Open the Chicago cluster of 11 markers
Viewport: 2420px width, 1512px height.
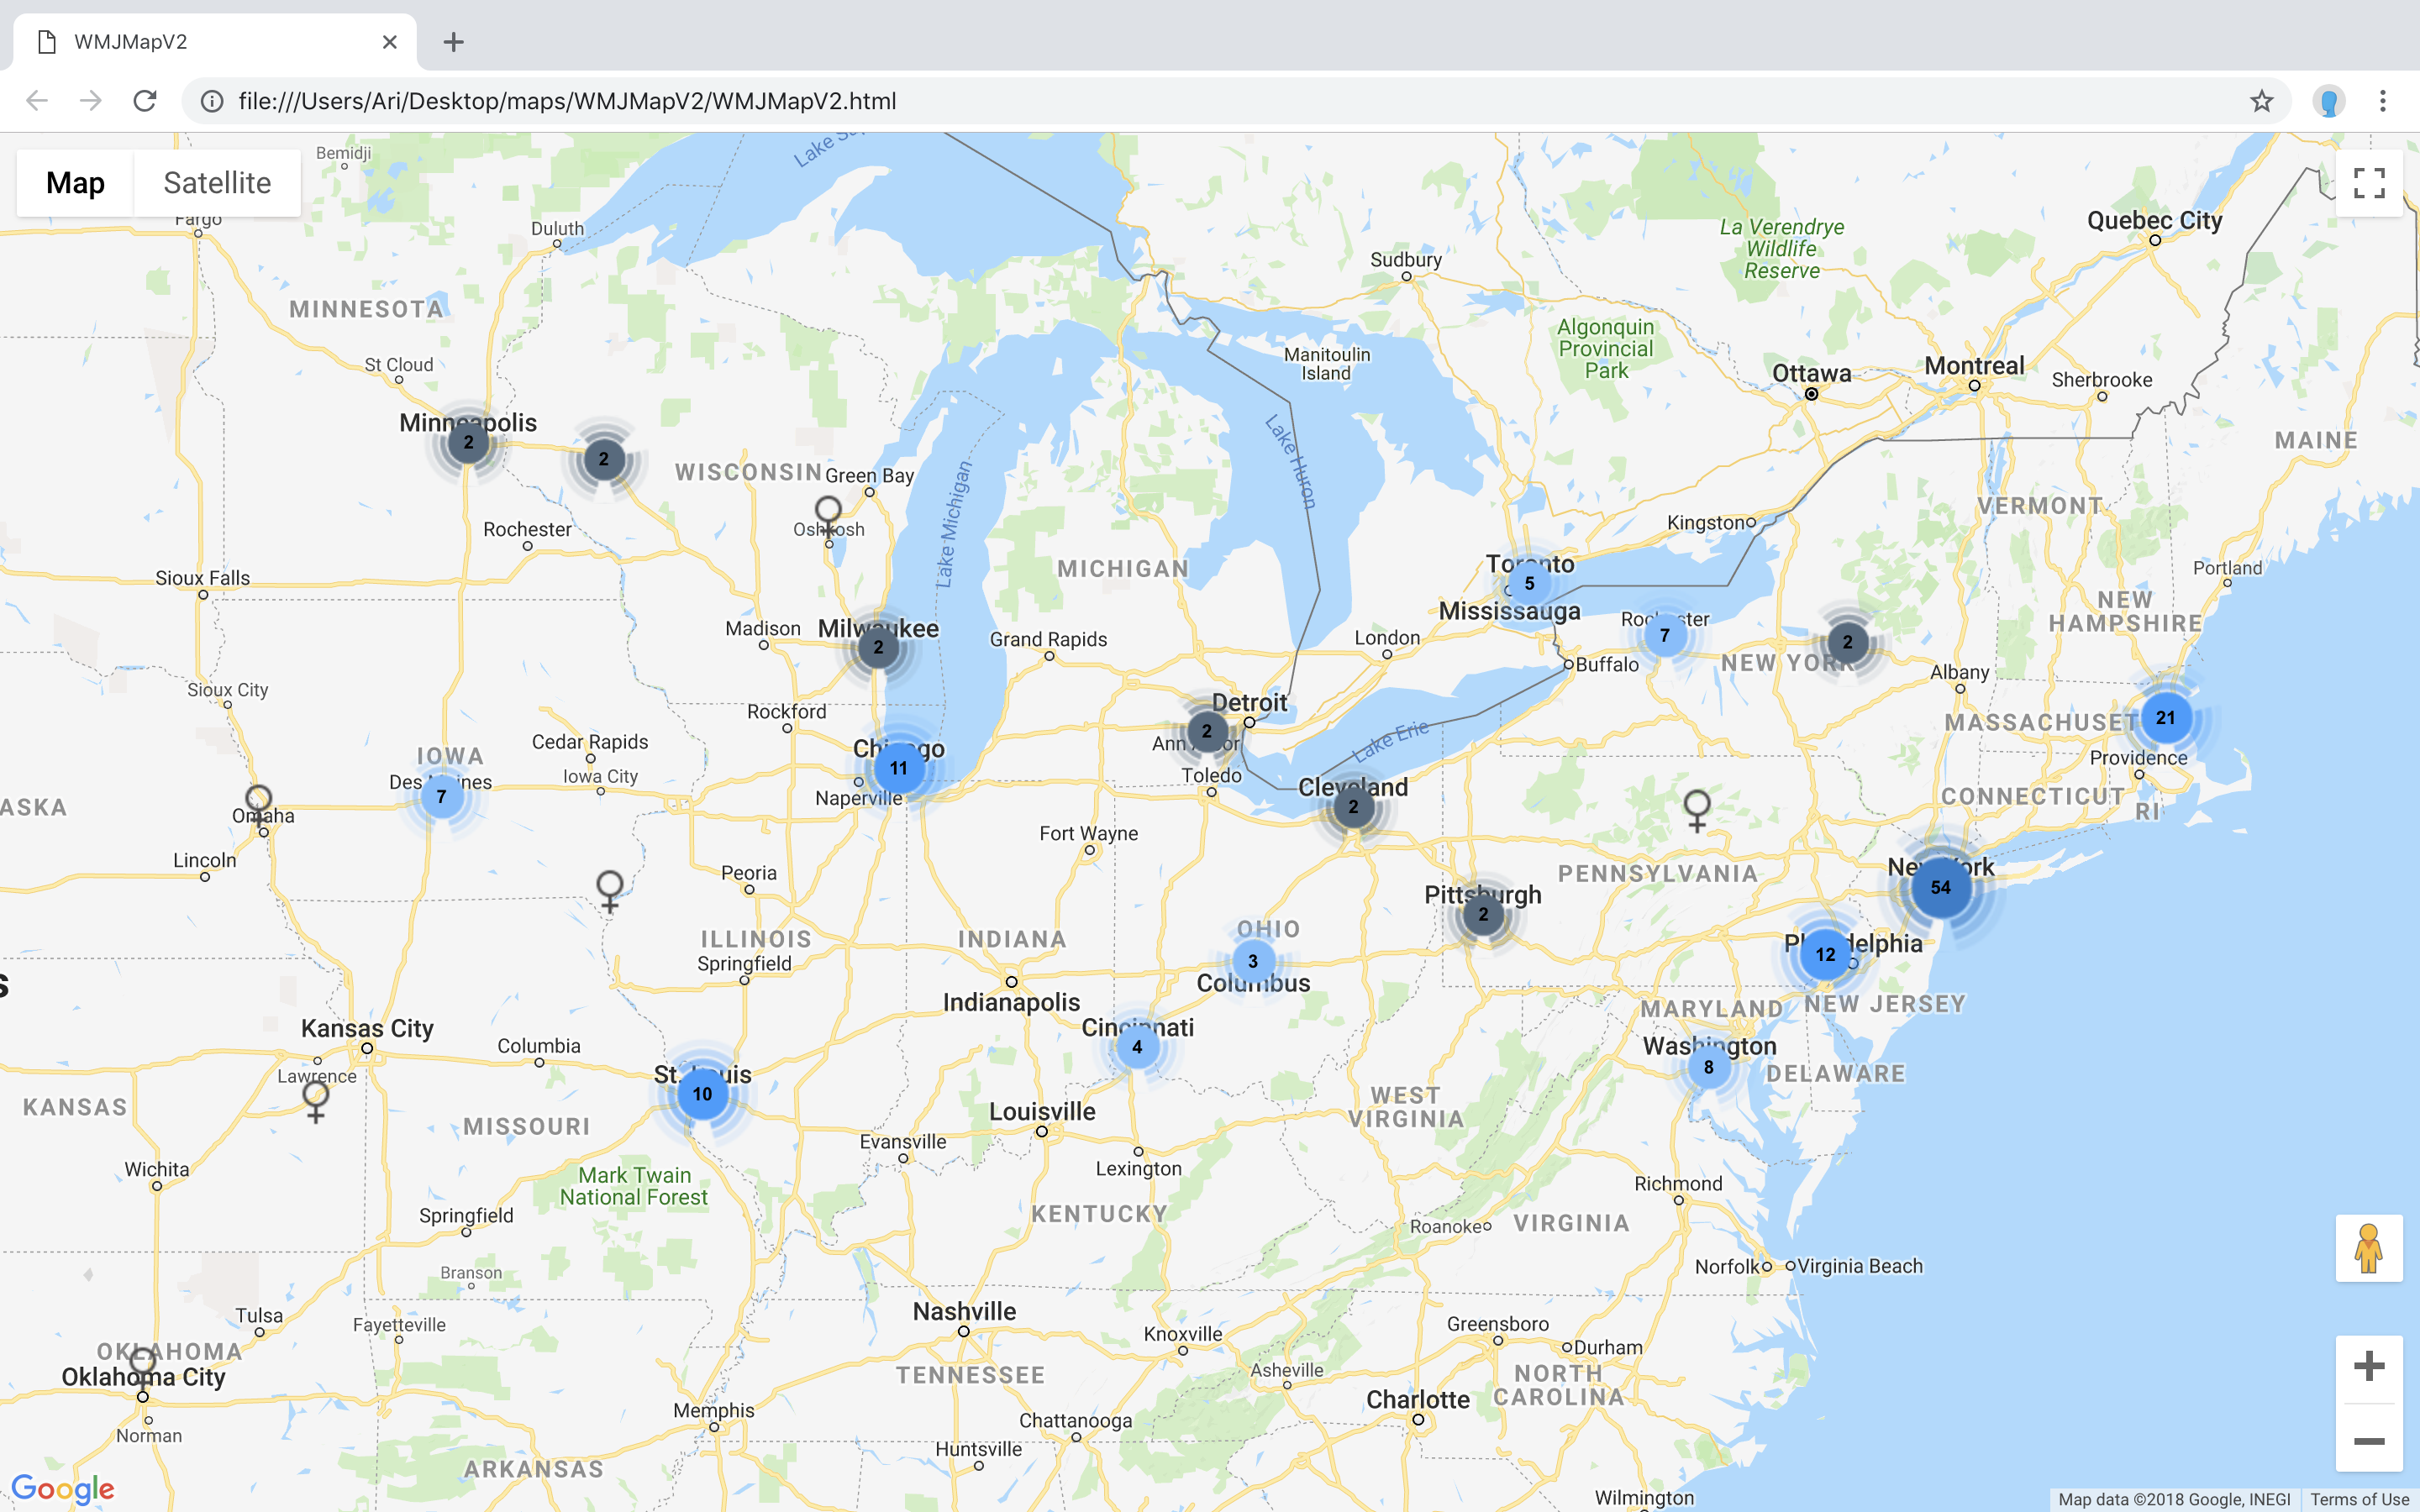click(899, 768)
